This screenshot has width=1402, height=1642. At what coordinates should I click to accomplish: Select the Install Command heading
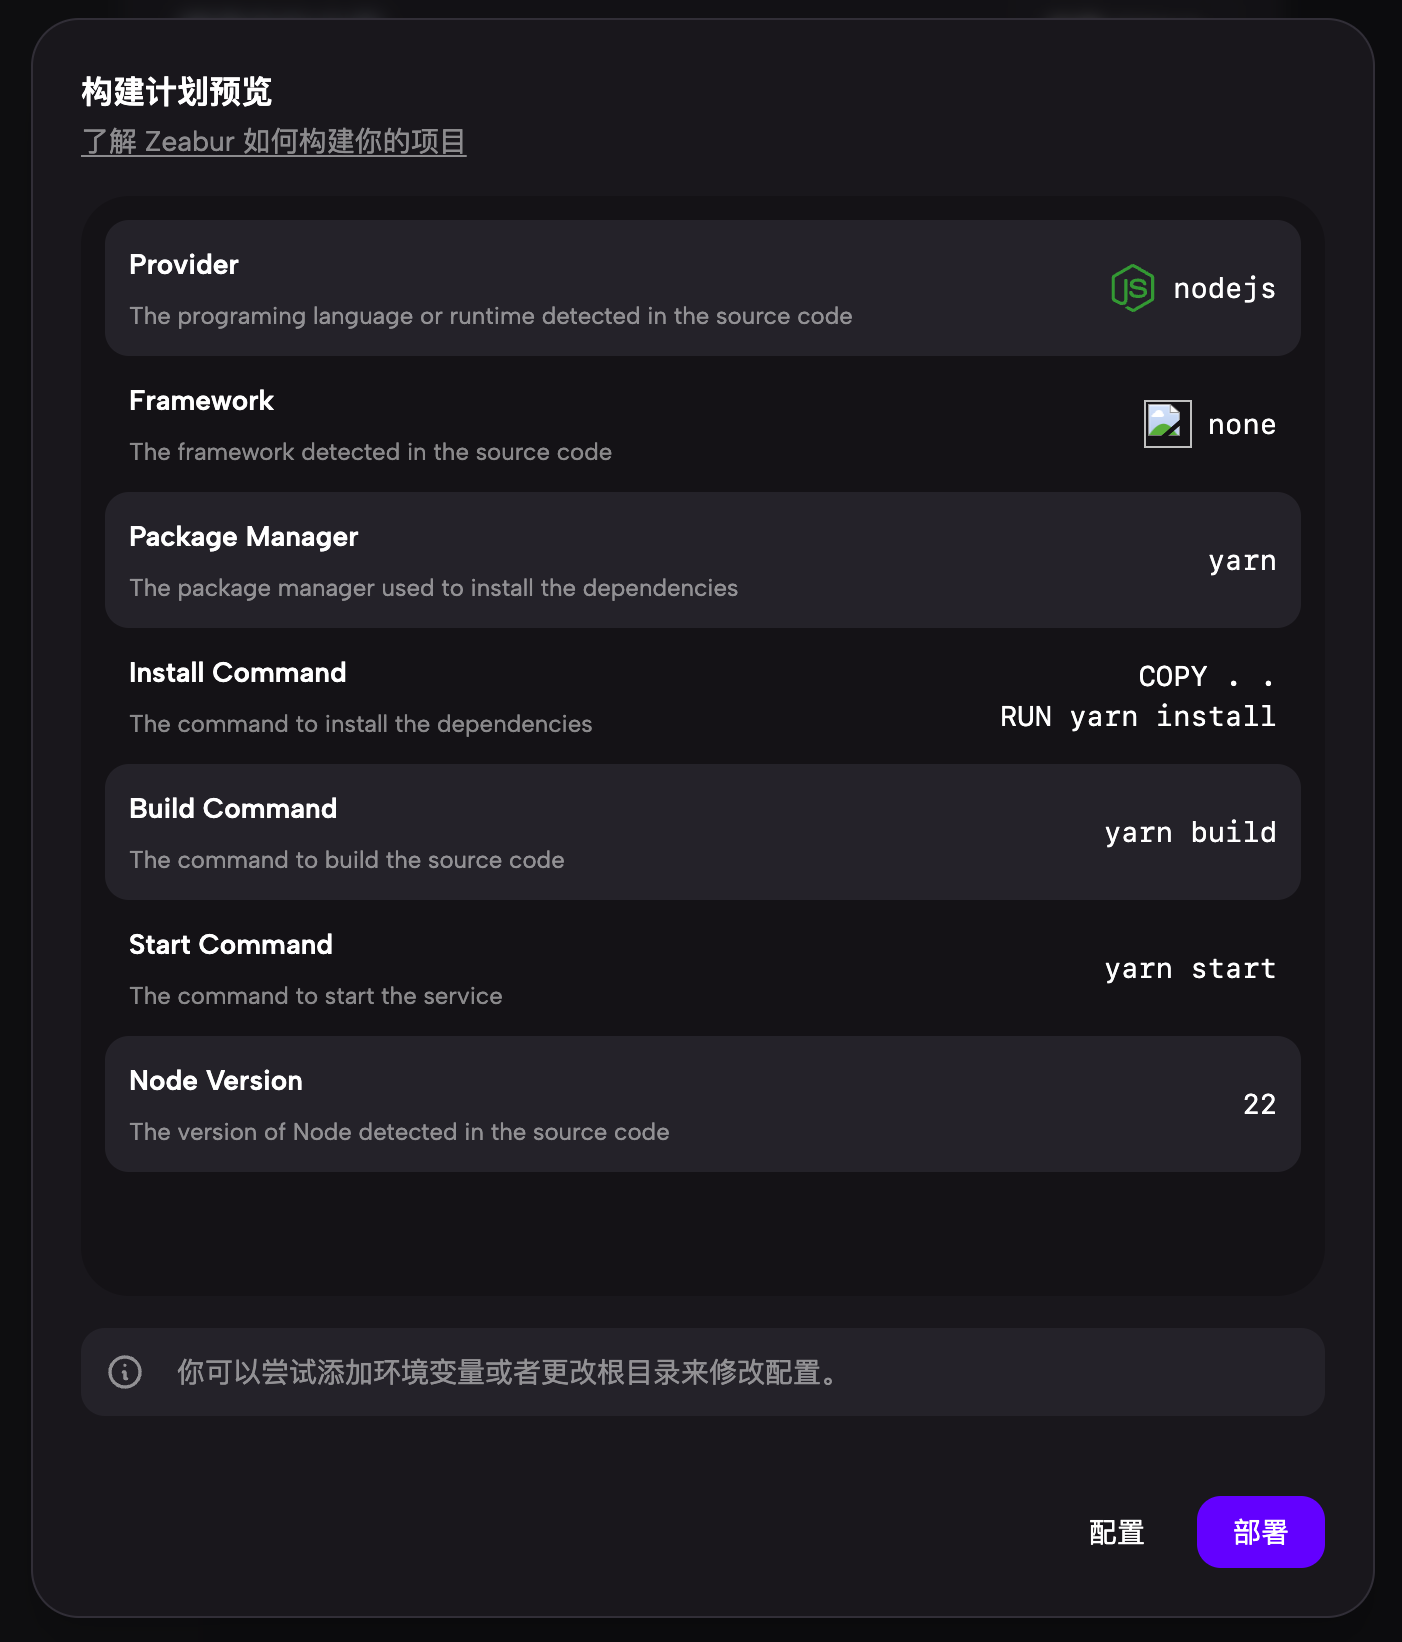[237, 673]
